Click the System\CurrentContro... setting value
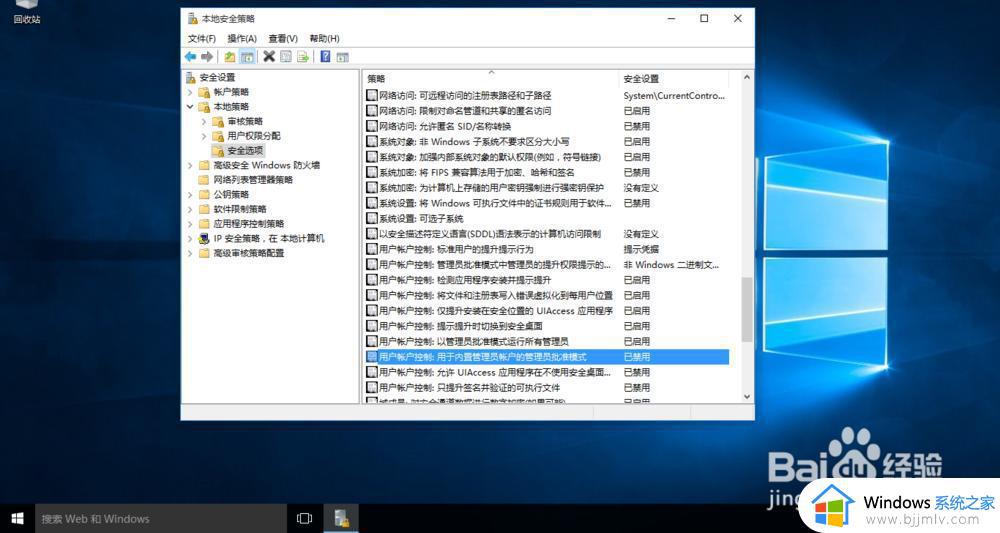The width and height of the screenshot is (1000, 533). point(674,96)
